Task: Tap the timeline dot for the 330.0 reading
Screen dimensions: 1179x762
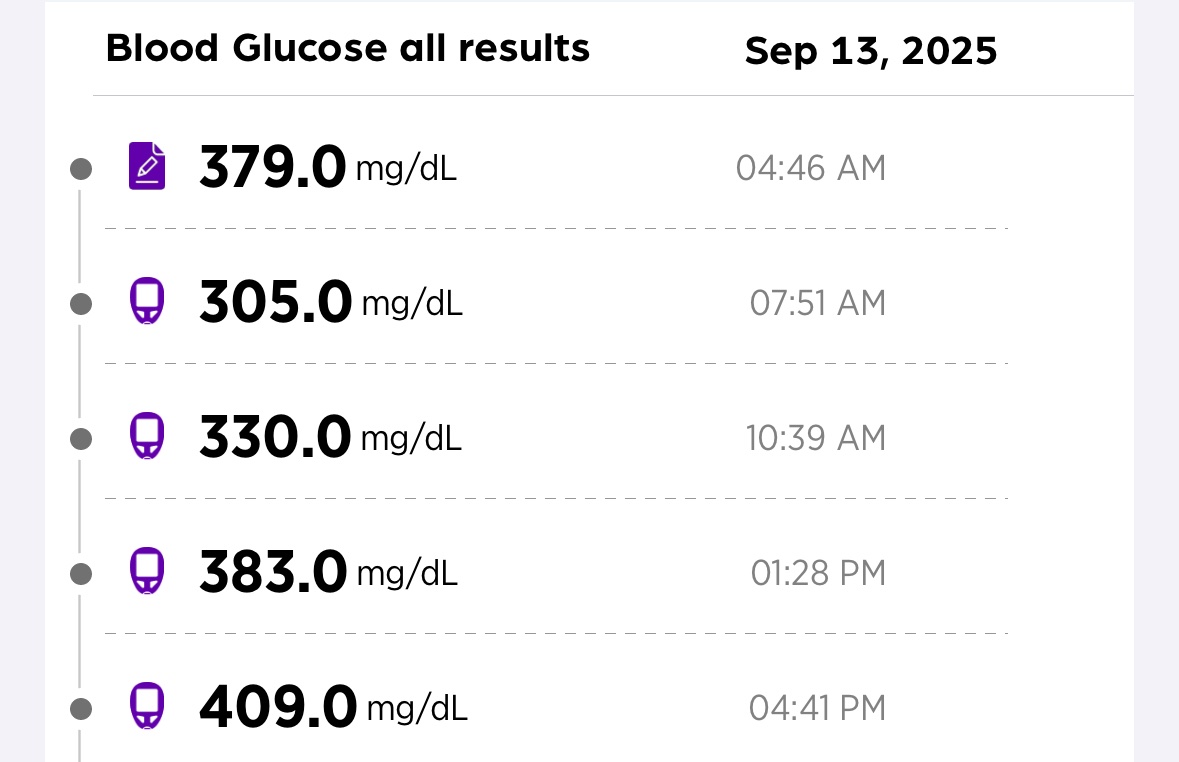Action: coord(81,438)
